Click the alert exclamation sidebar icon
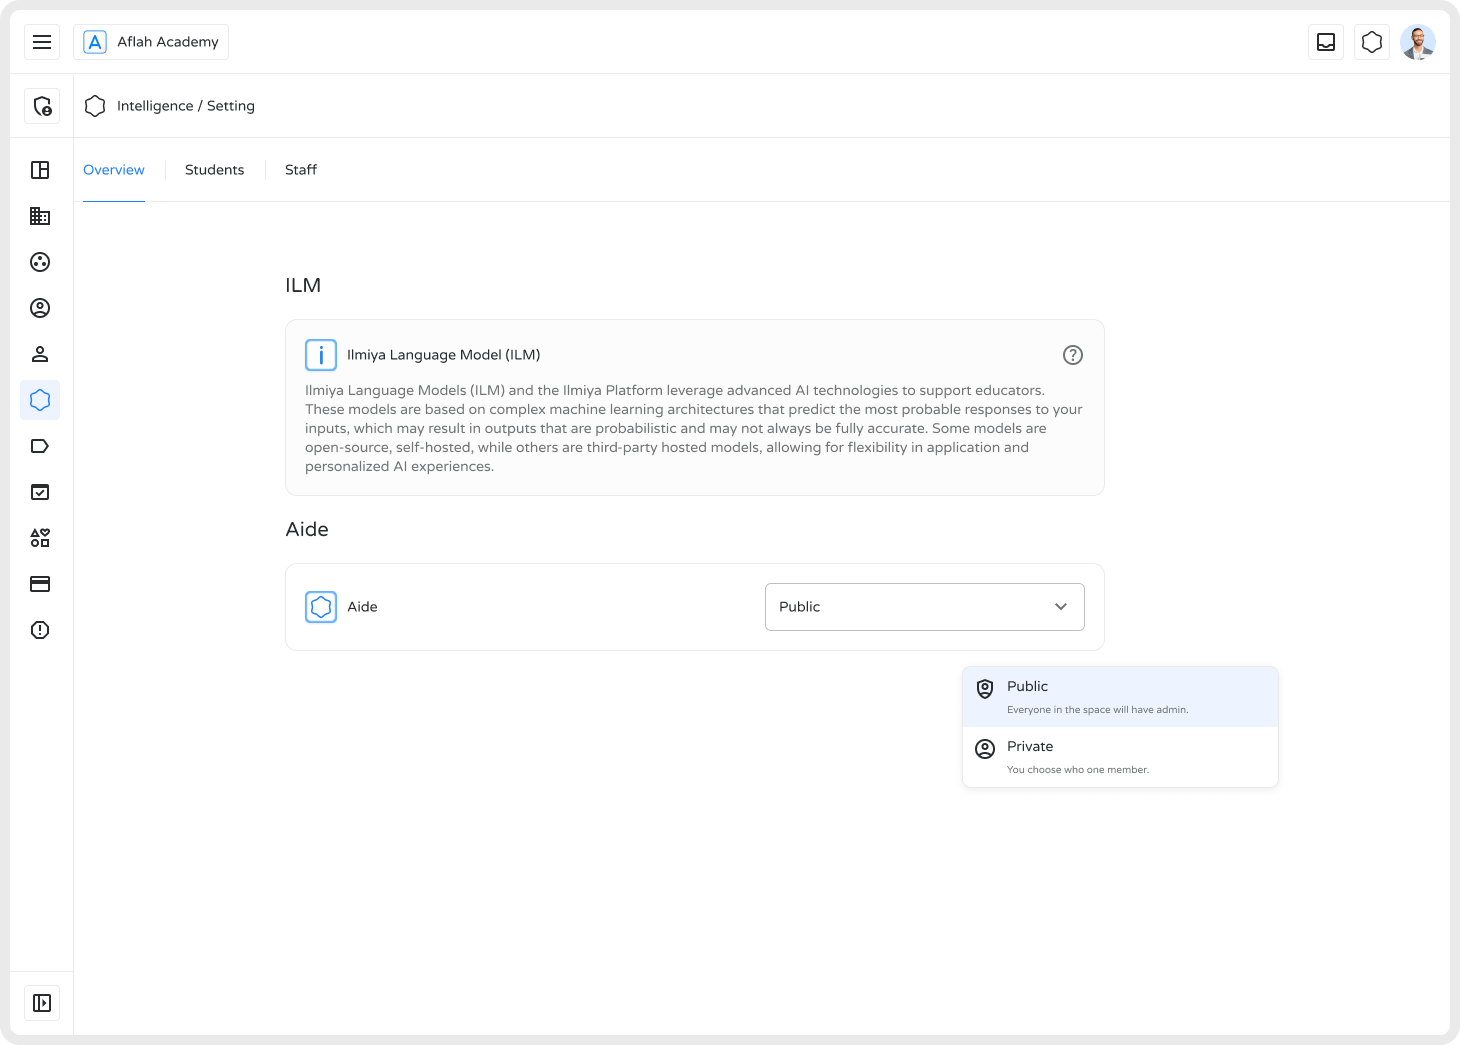The image size is (1460, 1045). pyautogui.click(x=40, y=630)
